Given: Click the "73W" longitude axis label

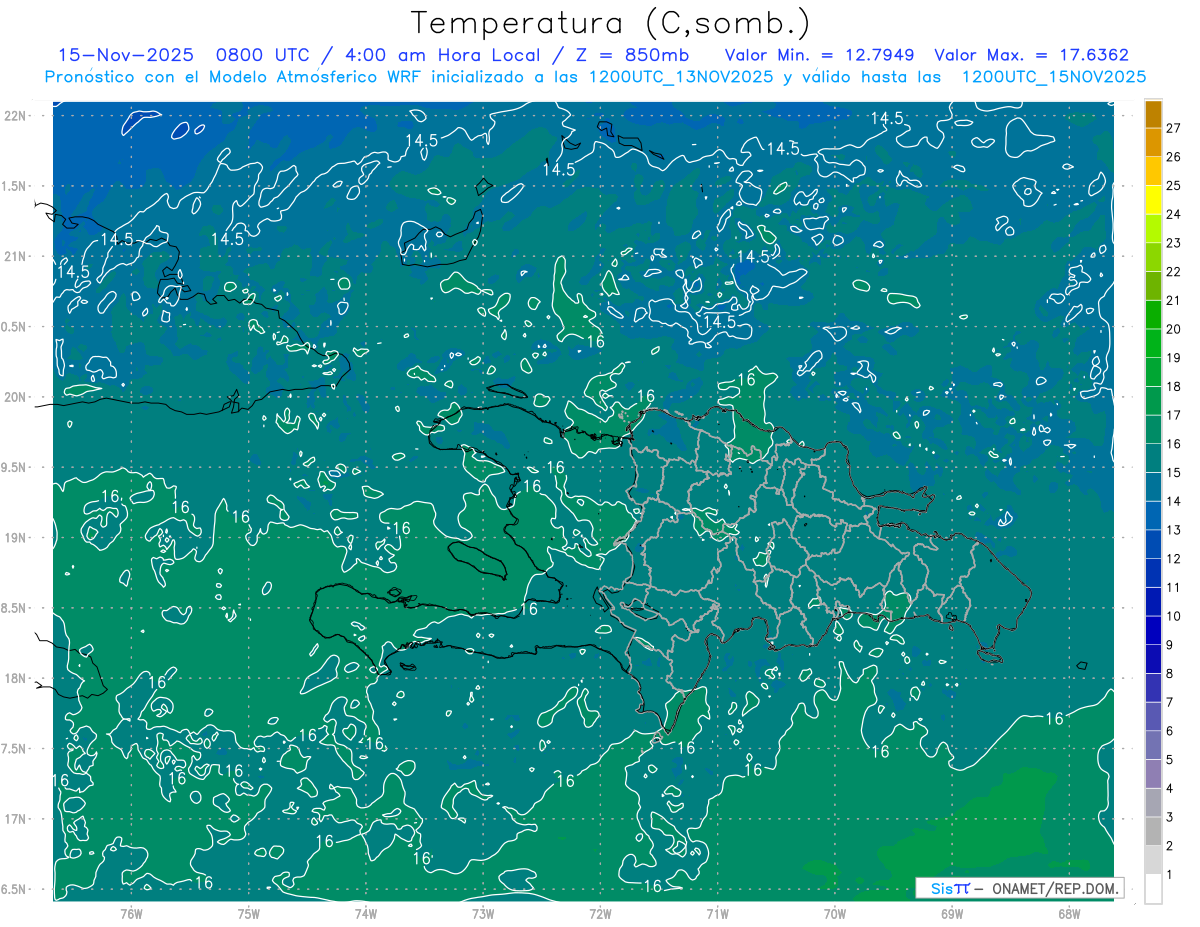Looking at the screenshot, I should (483, 913).
